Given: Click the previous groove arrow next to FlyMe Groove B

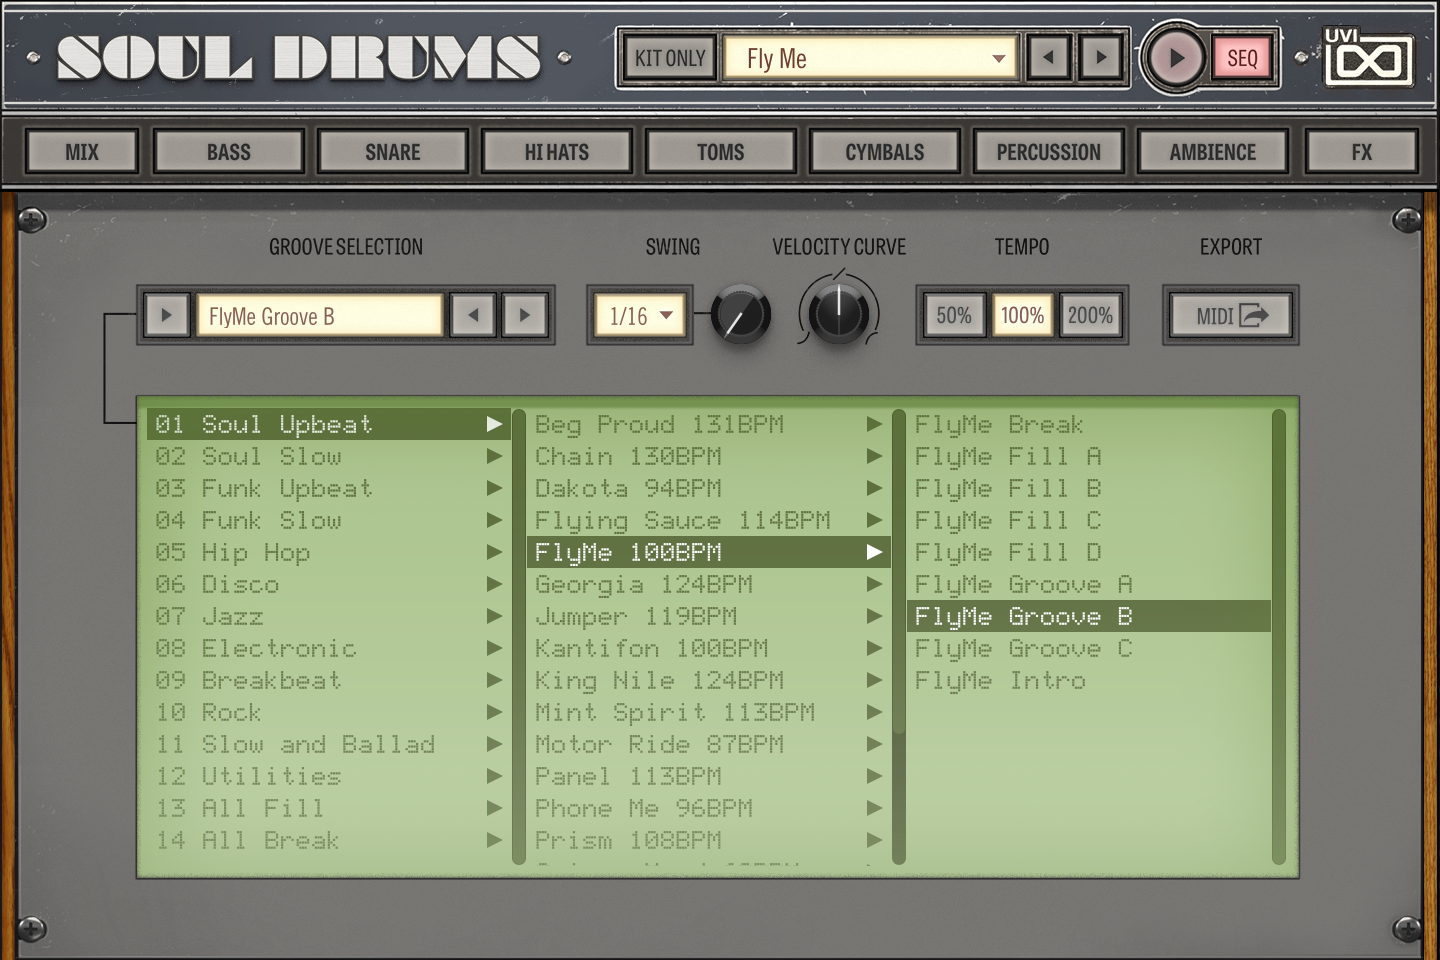Looking at the screenshot, I should coord(471,315).
